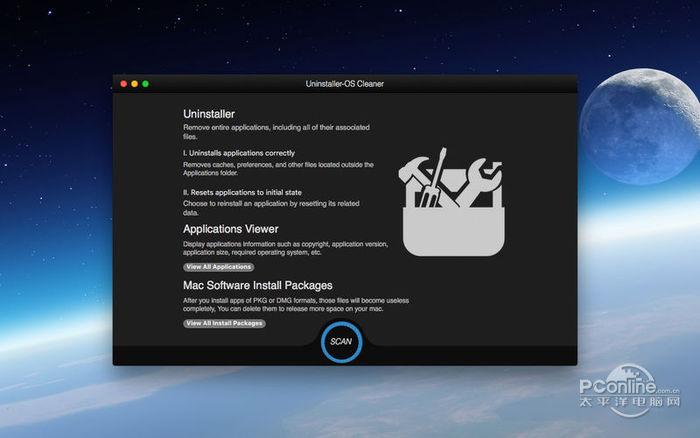Image resolution: width=700 pixels, height=438 pixels.
Task: Minimize the window with the yellow button
Action: (134, 83)
